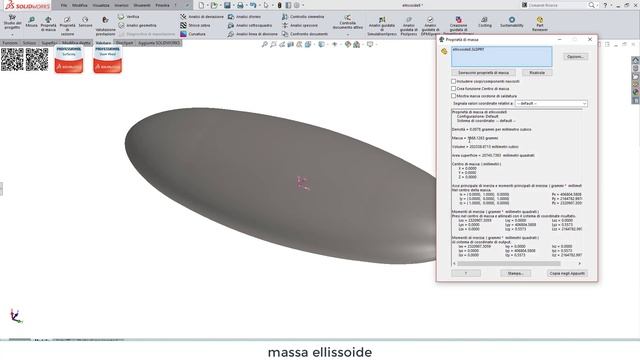Switch to the Schizzo tab

click(29, 43)
